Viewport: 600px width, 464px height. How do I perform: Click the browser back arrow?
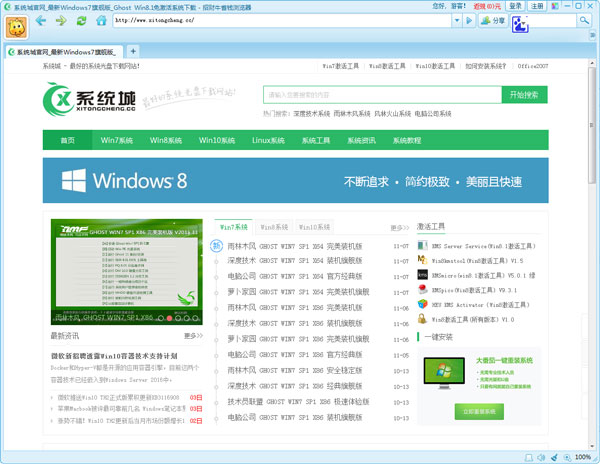41,21
